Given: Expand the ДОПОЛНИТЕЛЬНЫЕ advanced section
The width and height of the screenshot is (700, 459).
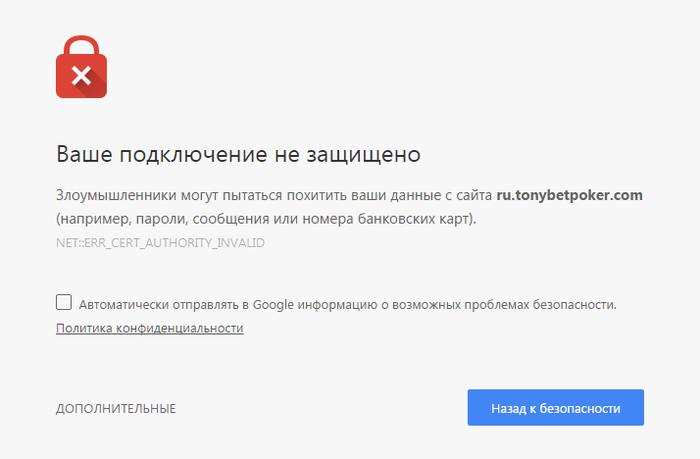Looking at the screenshot, I should (116, 409).
